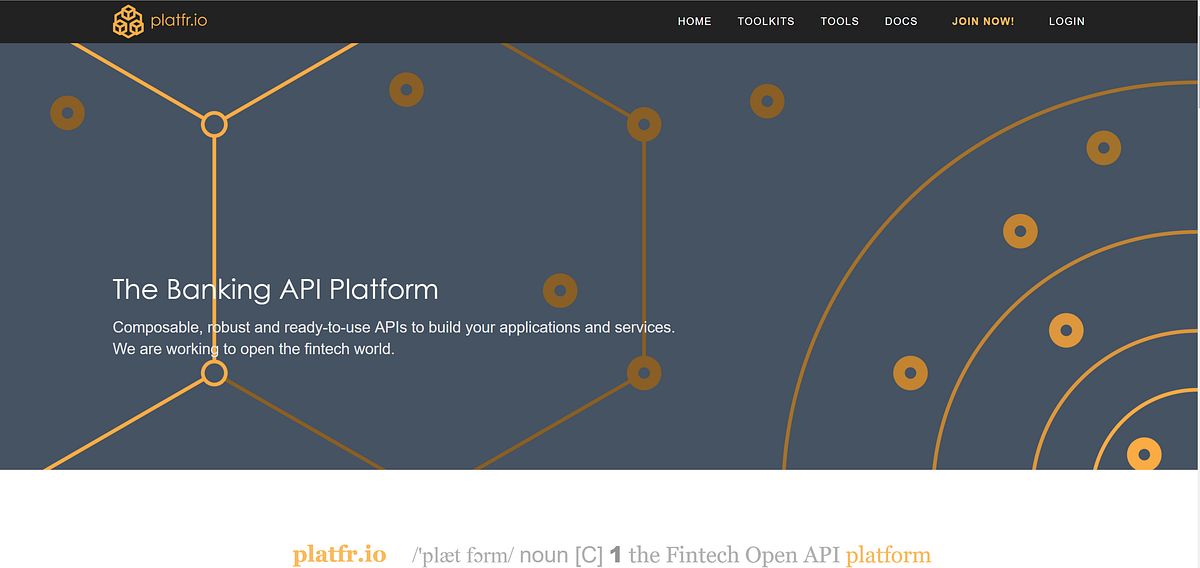
Task: Click the LOGIN link
Action: coord(1066,21)
